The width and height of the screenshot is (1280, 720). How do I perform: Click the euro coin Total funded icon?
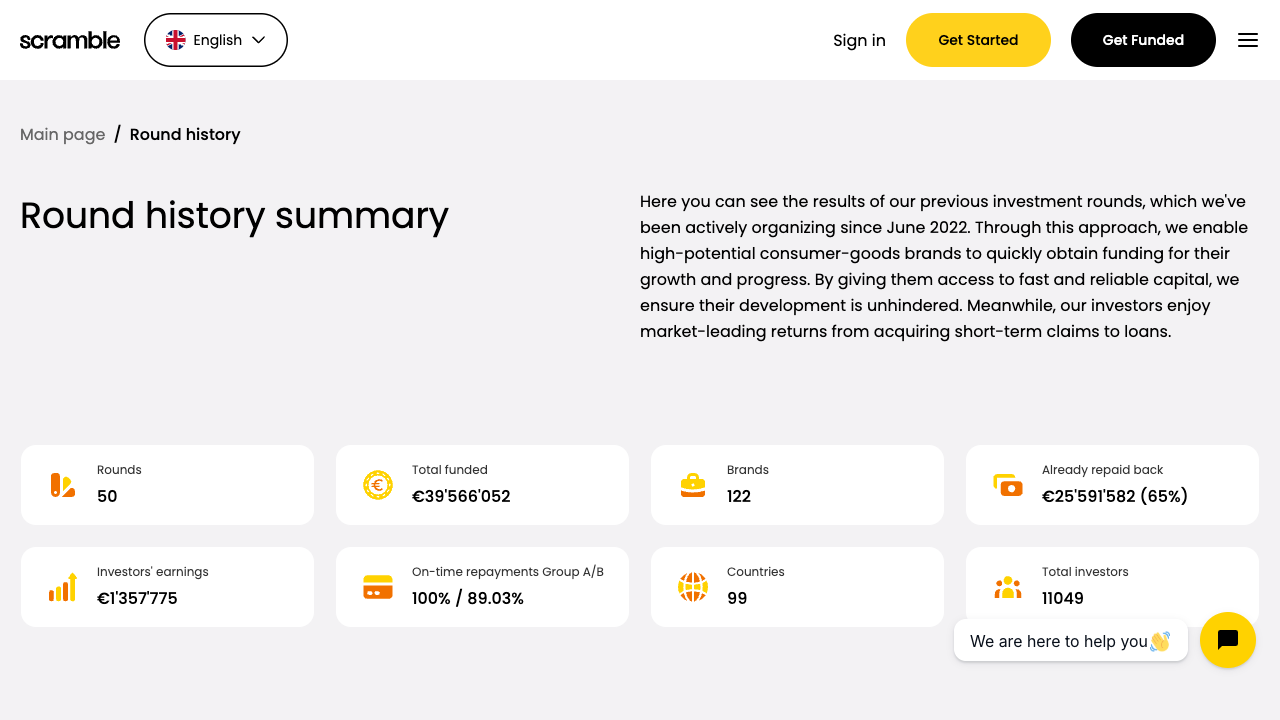(378, 484)
